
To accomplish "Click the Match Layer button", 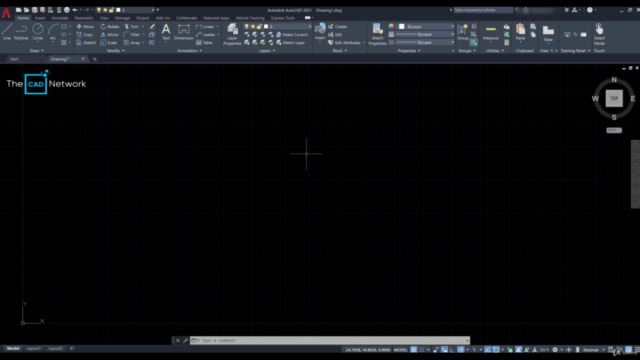I will (291, 42).
